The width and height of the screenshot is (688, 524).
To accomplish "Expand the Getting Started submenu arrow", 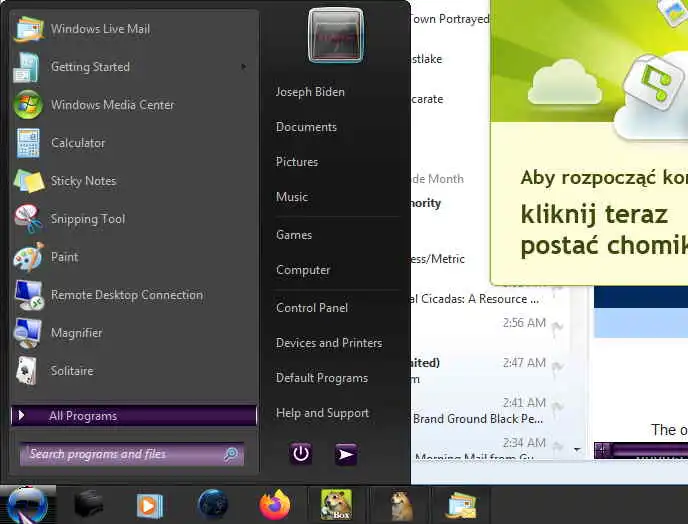I will click(x=243, y=67).
